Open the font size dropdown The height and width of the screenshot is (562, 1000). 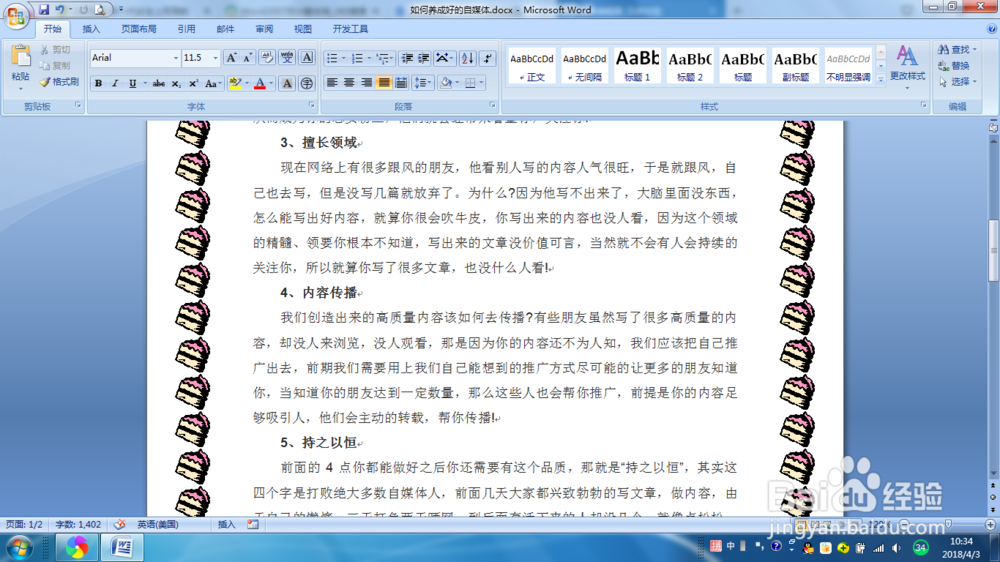pos(216,58)
